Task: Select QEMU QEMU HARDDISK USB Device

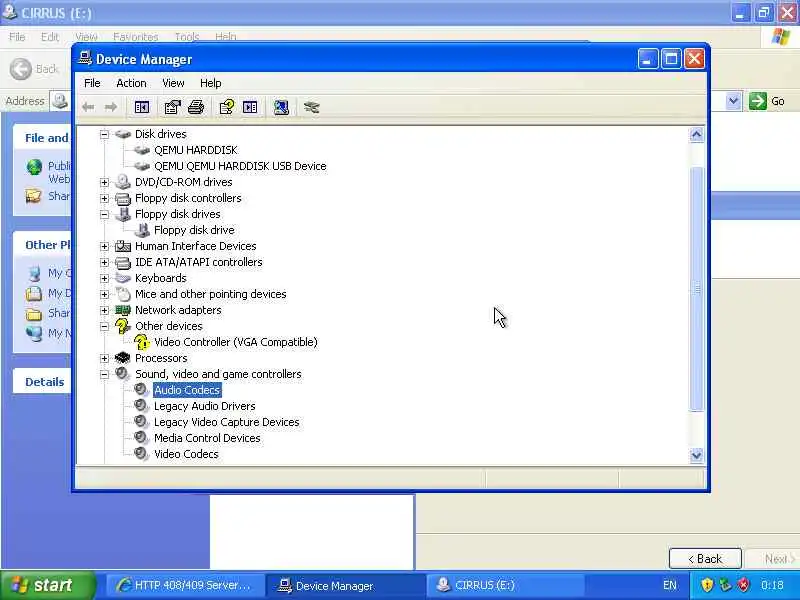Action: coord(240,166)
